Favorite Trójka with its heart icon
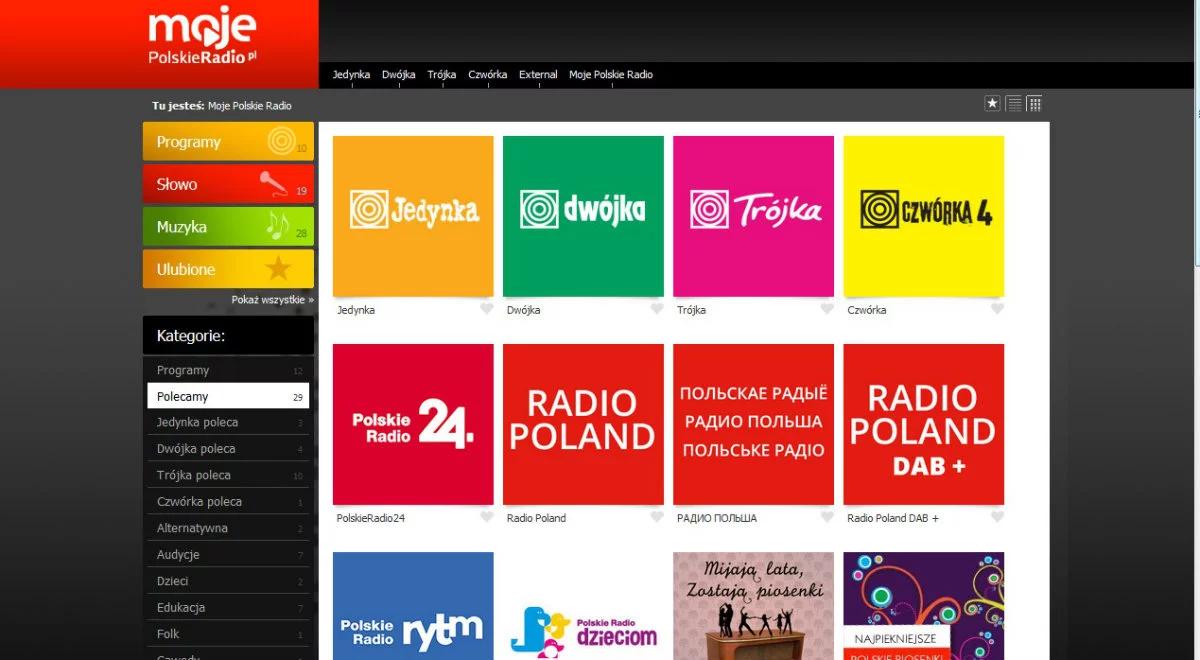Viewport: 1200px width, 660px height. [827, 309]
